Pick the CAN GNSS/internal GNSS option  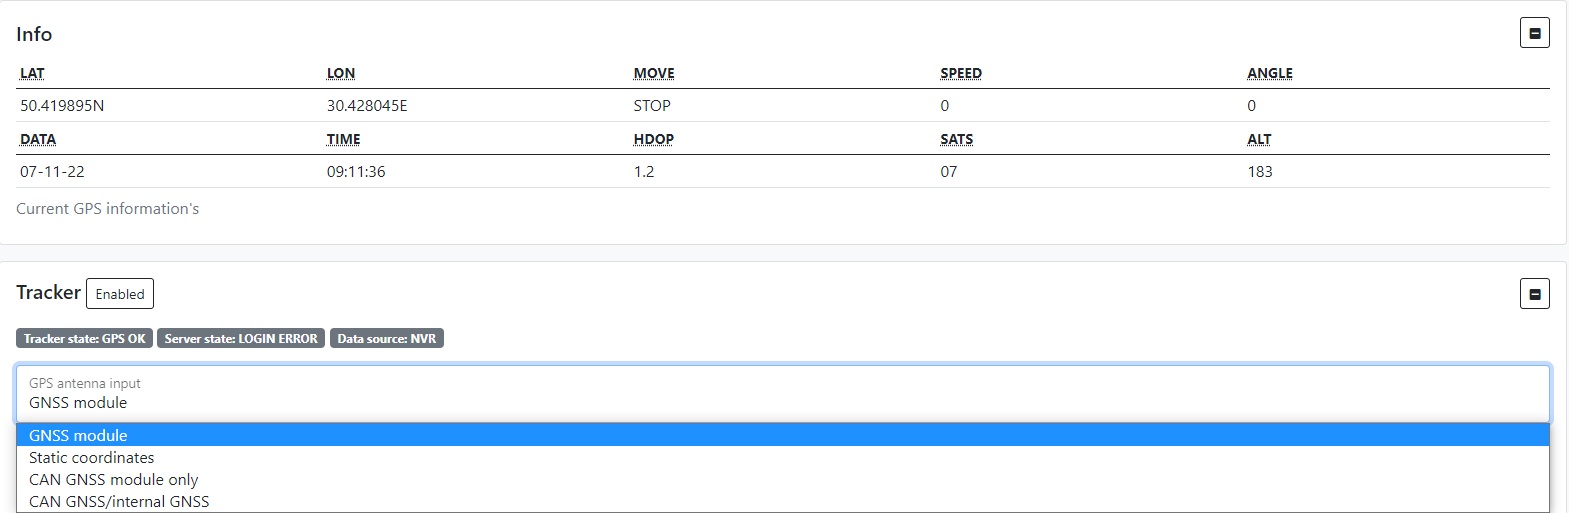119,502
